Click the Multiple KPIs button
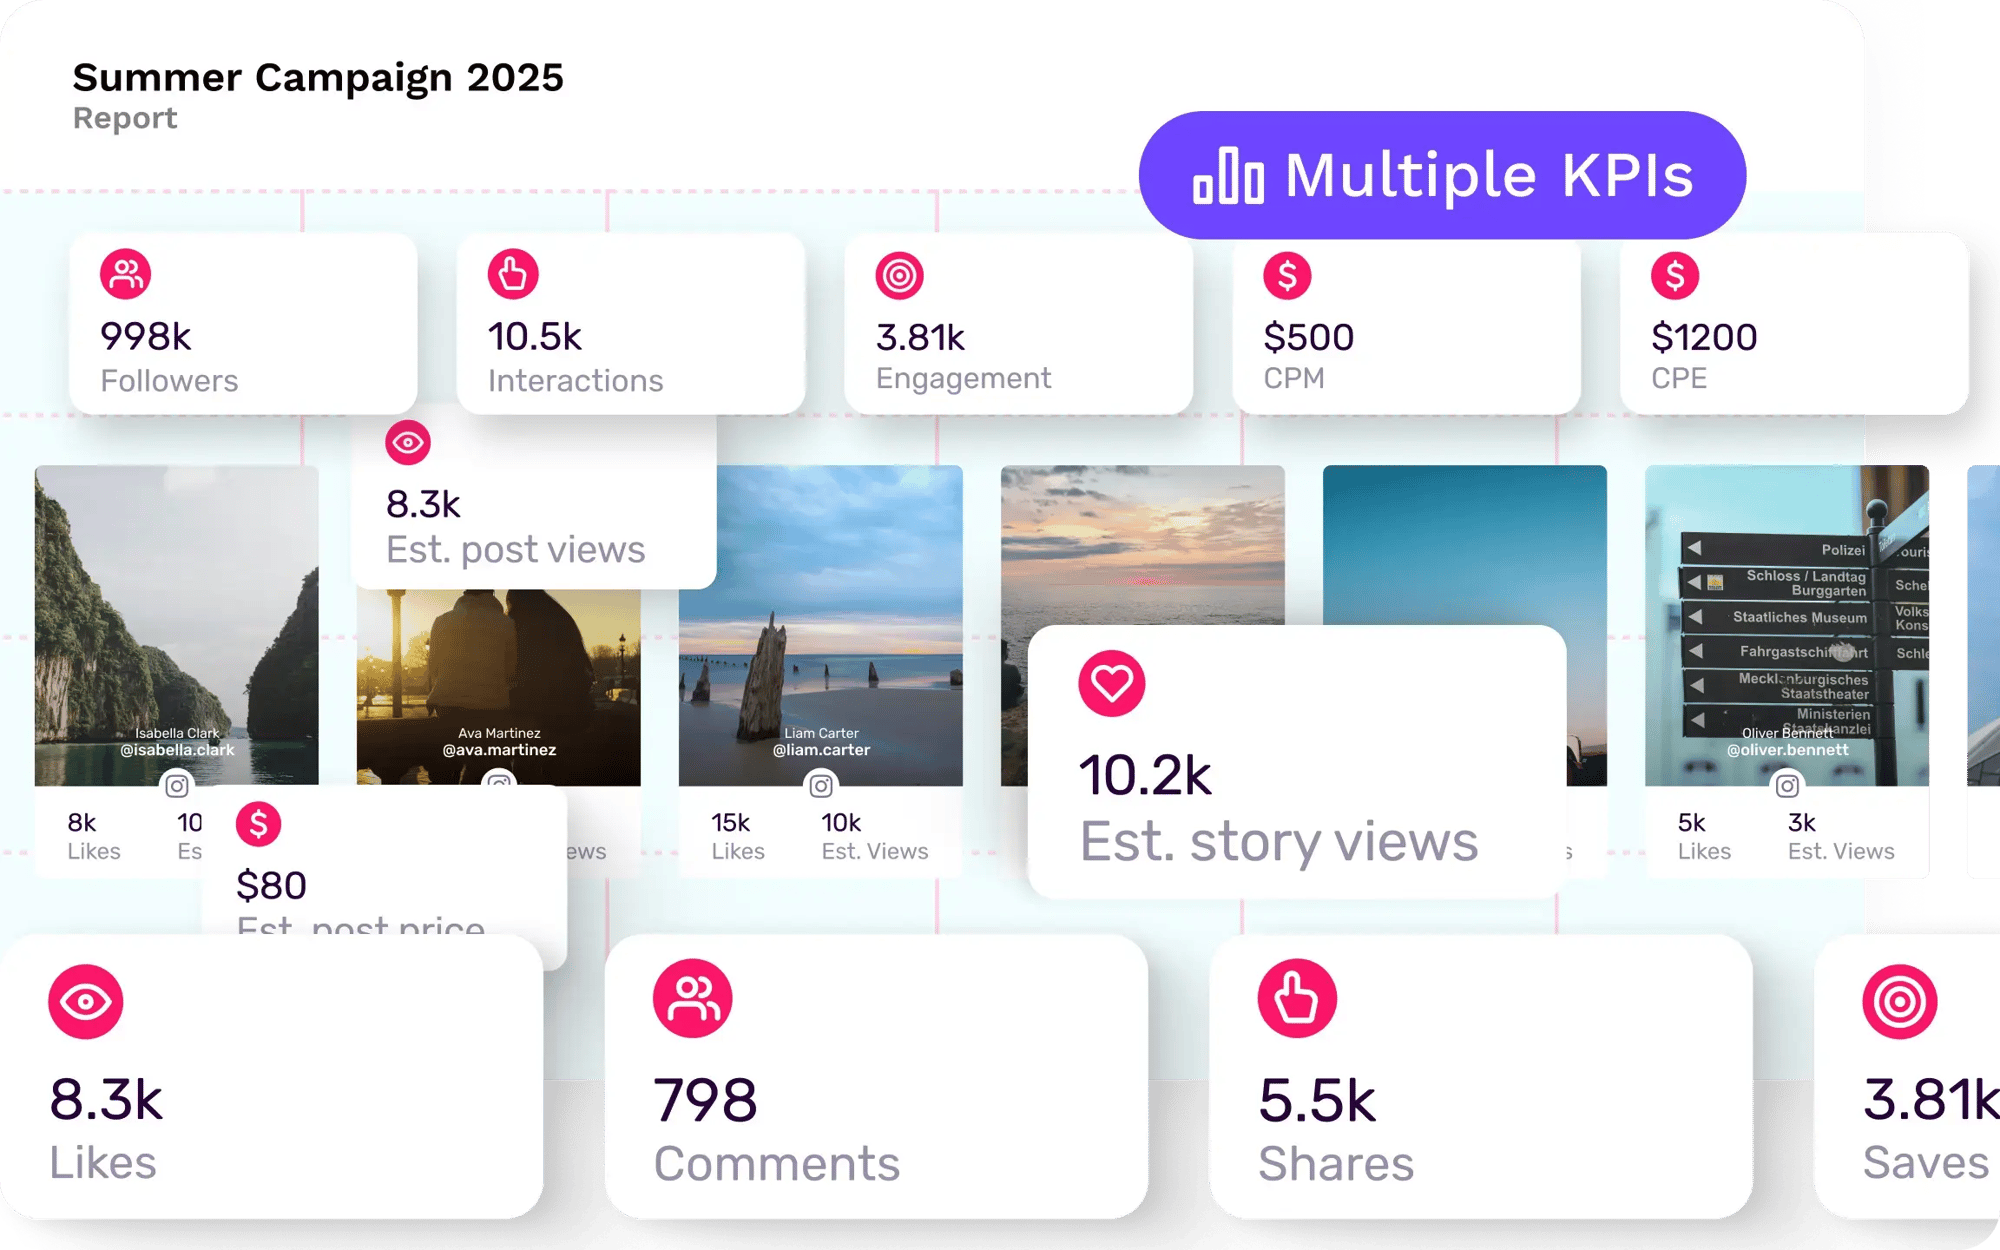This screenshot has width=2000, height=1250. (x=1442, y=175)
